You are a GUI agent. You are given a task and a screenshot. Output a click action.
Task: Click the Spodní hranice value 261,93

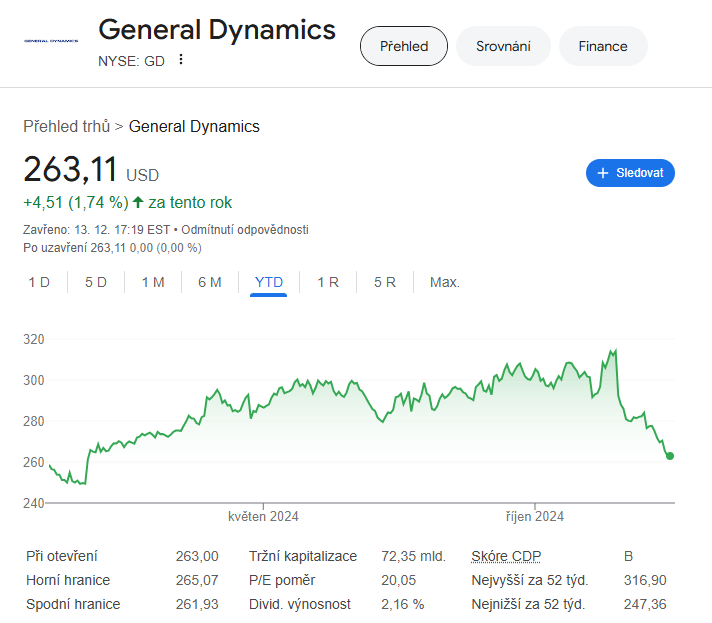point(197,604)
